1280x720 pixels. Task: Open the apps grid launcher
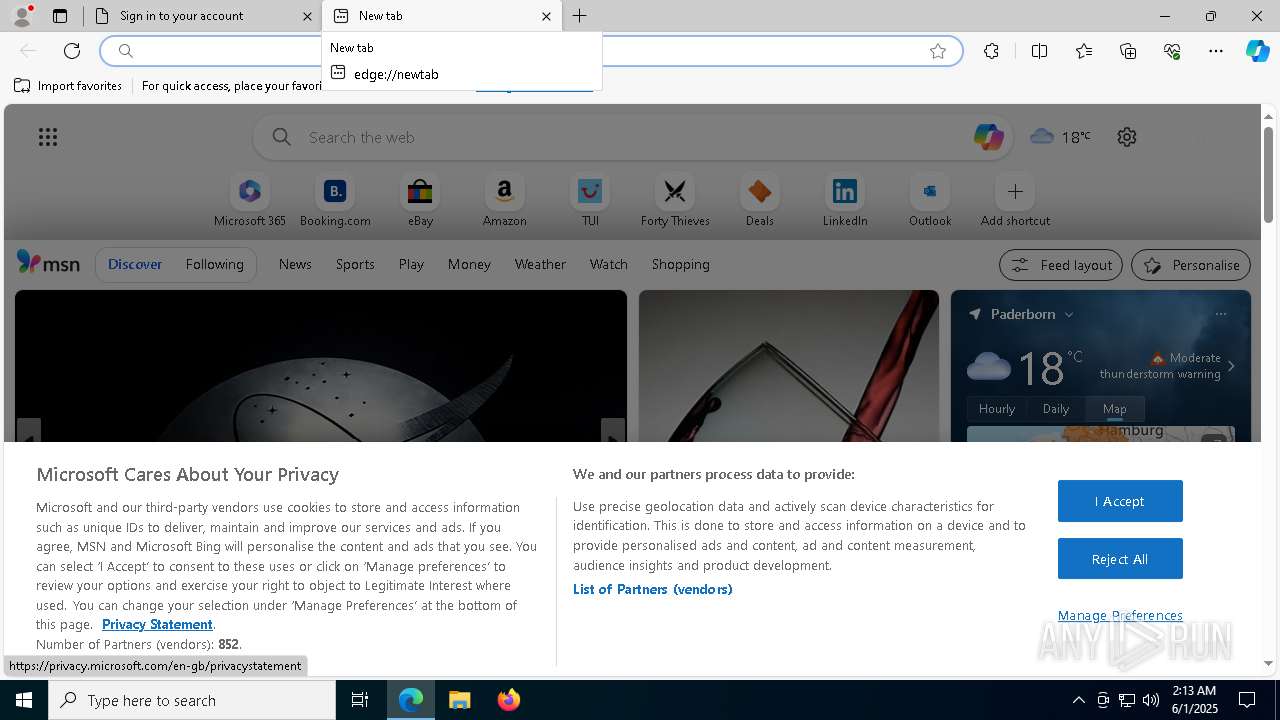(48, 137)
